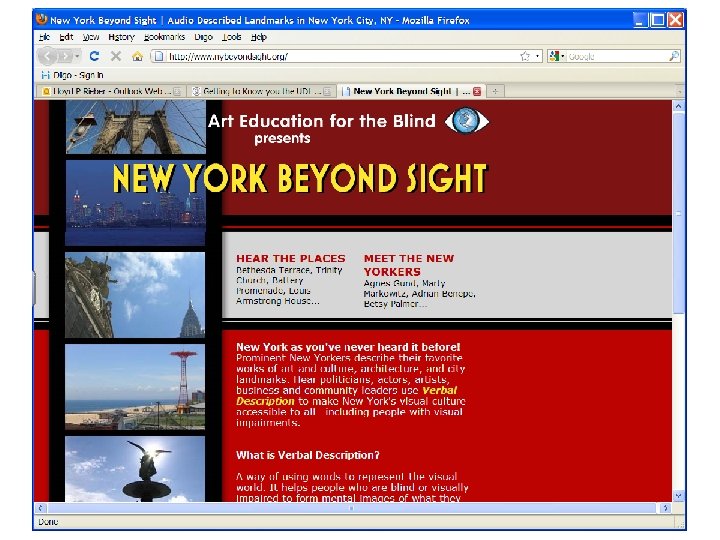This screenshot has height=540, width=720.
Task: Open the History menu
Action: (x=121, y=37)
